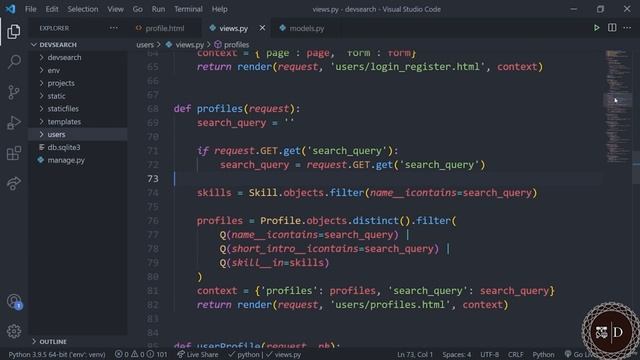Open the Explorer view in activity bar
Screen dimensions: 640x360
[x=13, y=32]
